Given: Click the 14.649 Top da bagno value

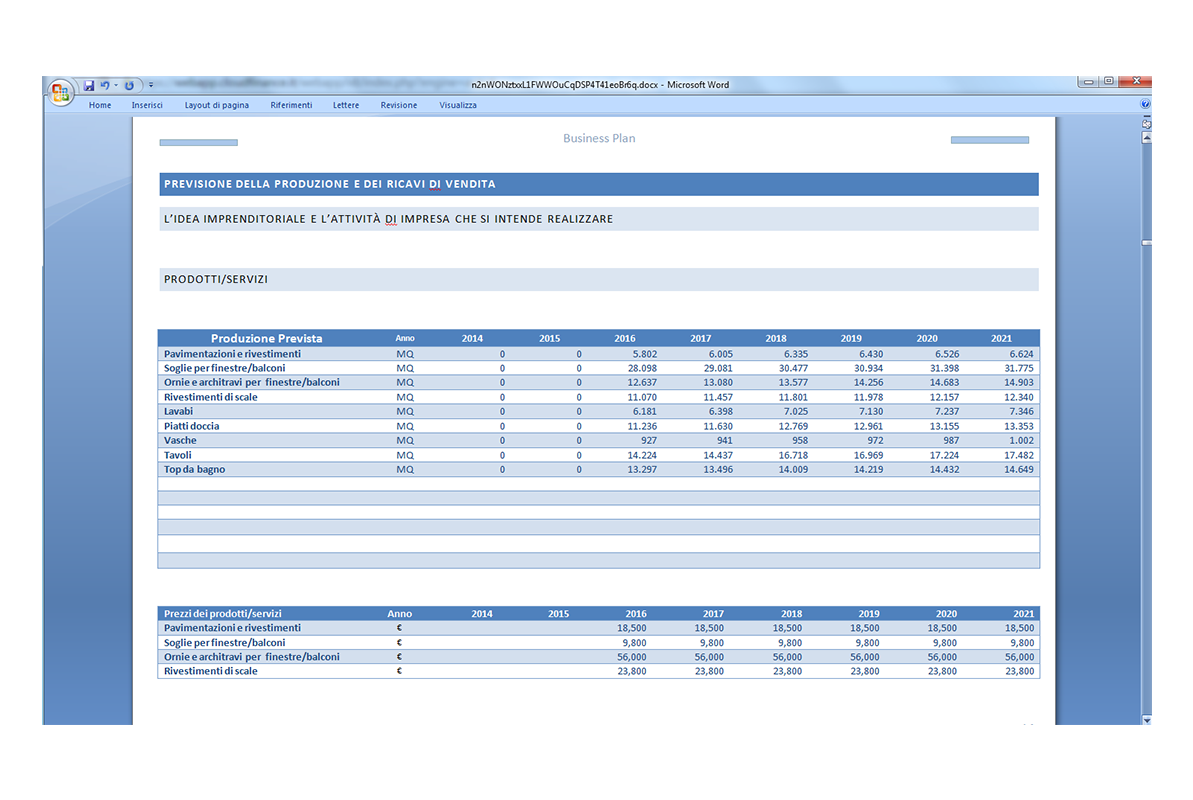Looking at the screenshot, I should pyautogui.click(x=1019, y=470).
